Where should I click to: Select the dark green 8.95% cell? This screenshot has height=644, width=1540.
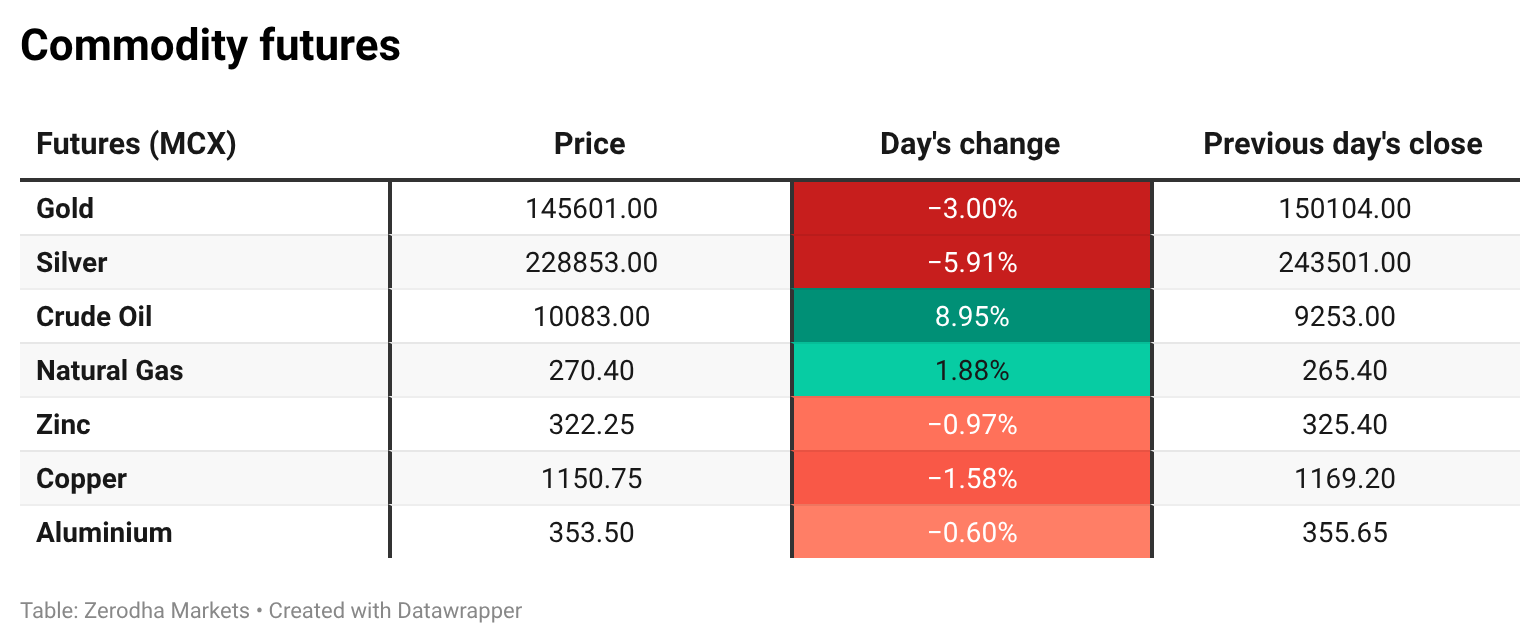pos(972,317)
